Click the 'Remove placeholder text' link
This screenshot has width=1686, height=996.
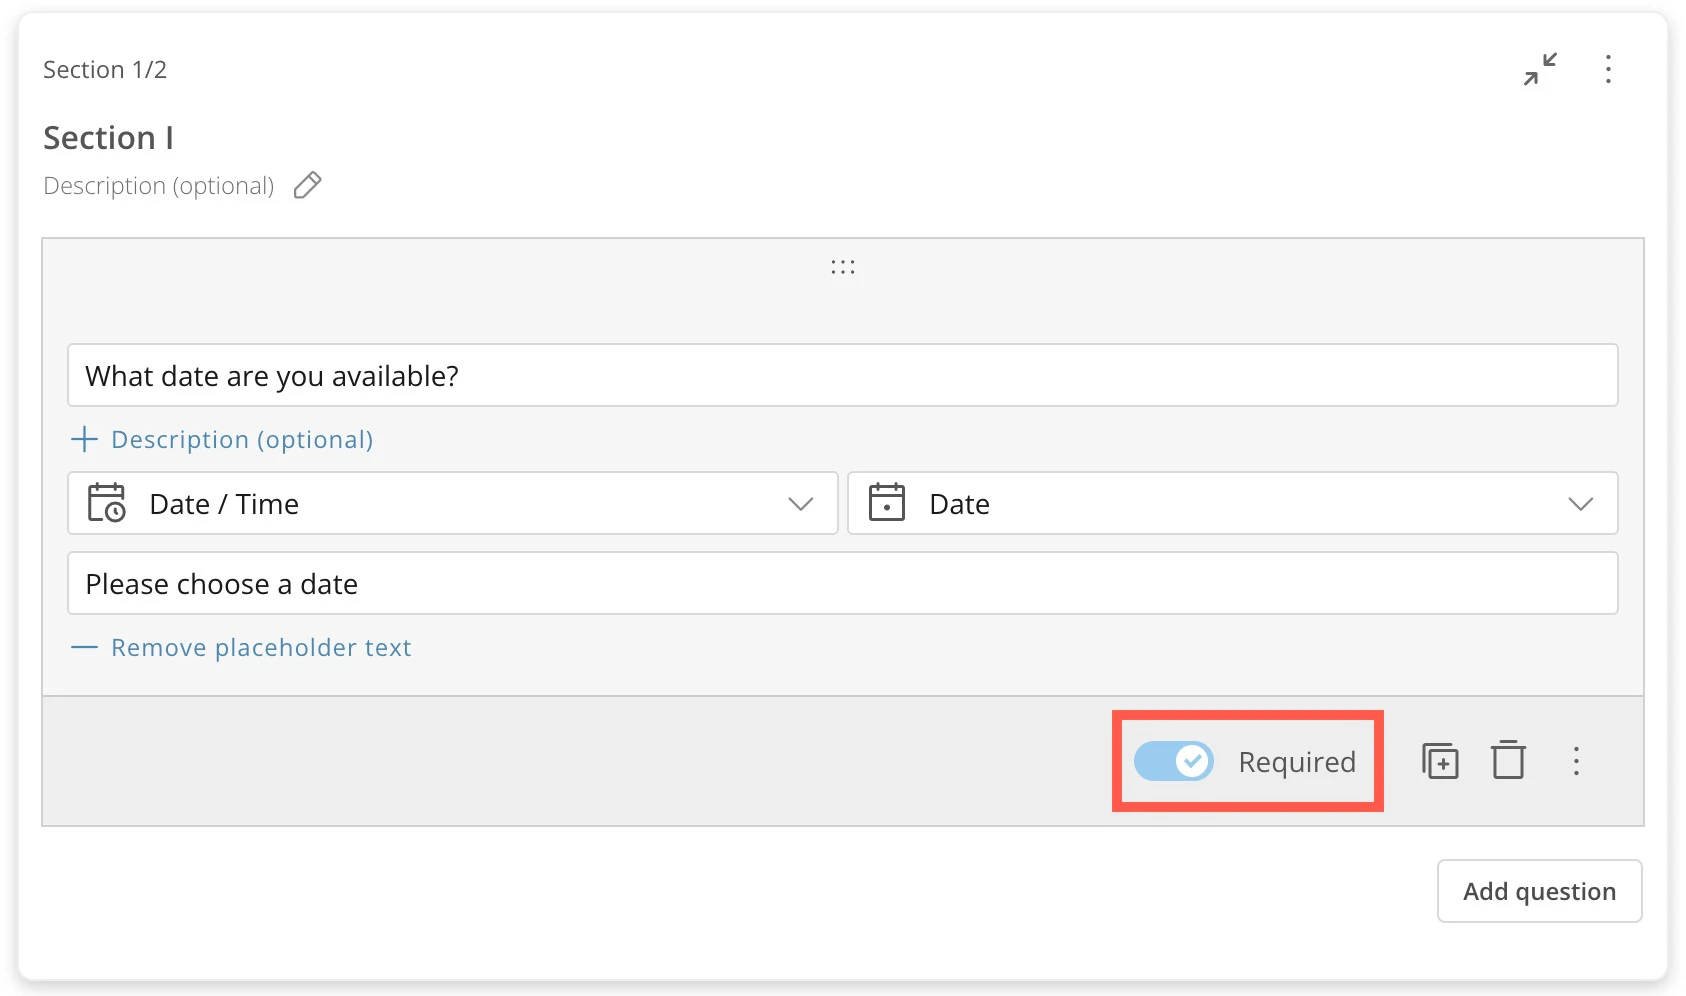(241, 647)
